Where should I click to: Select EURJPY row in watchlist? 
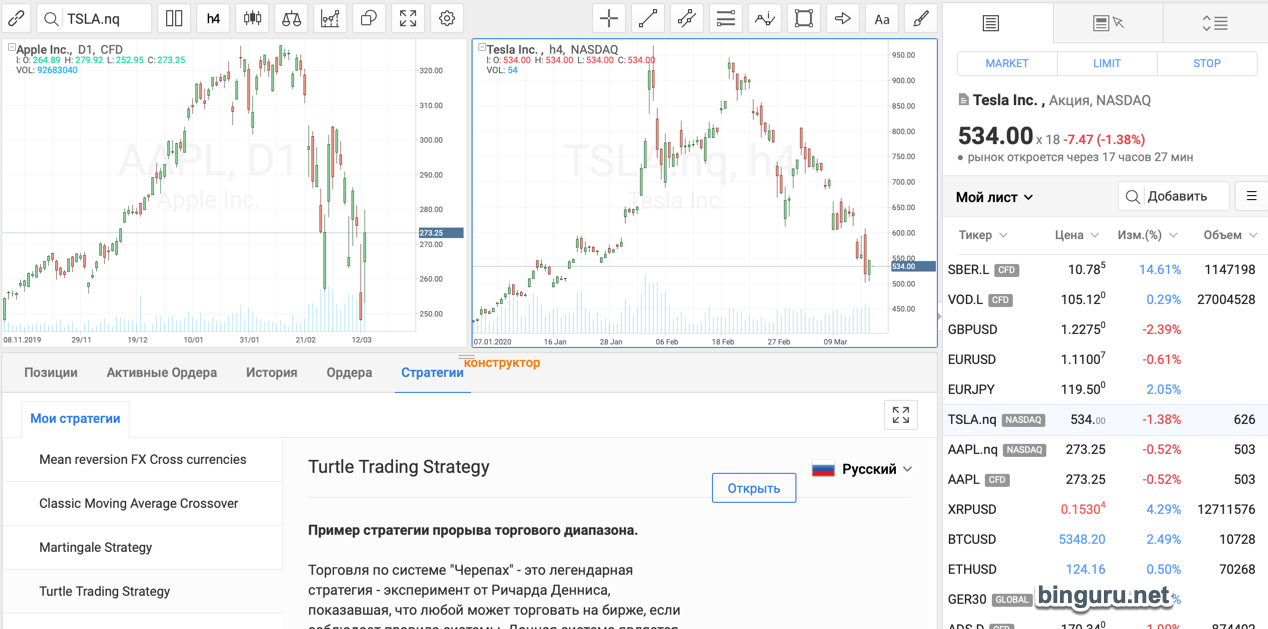click(1105, 389)
